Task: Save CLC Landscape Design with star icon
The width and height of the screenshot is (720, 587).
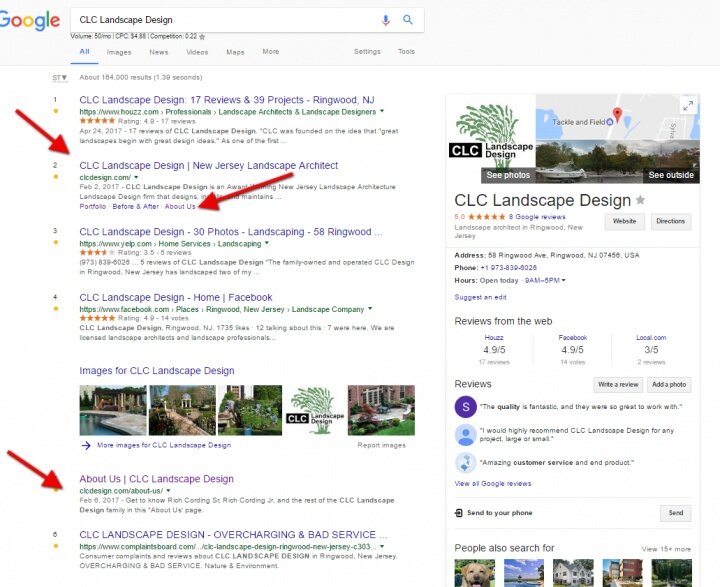Action: 640,200
